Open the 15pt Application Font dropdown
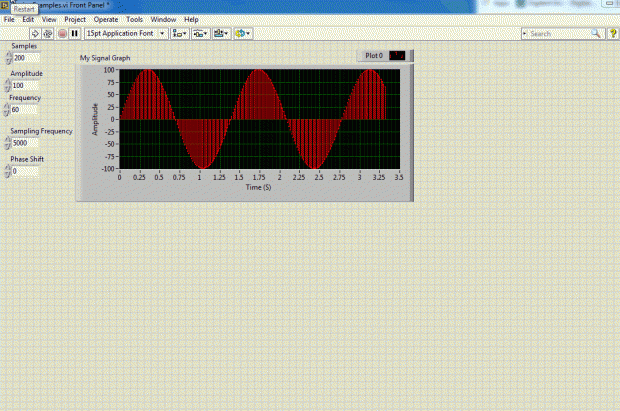The height and width of the screenshot is (411, 620). (x=126, y=34)
